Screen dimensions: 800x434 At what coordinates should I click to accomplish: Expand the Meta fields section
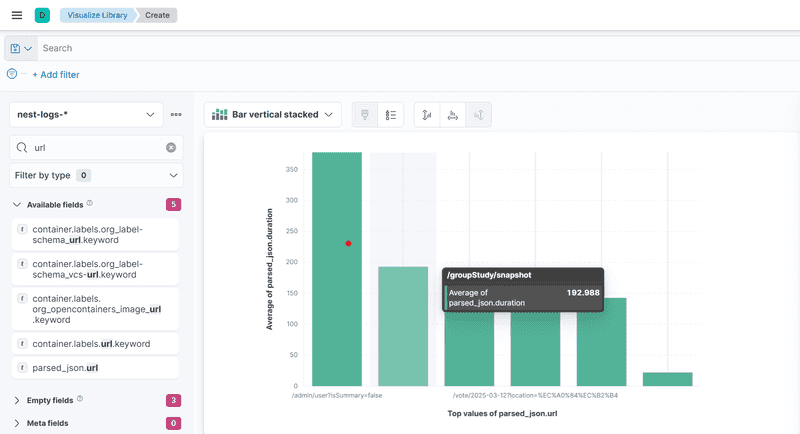coord(17,423)
